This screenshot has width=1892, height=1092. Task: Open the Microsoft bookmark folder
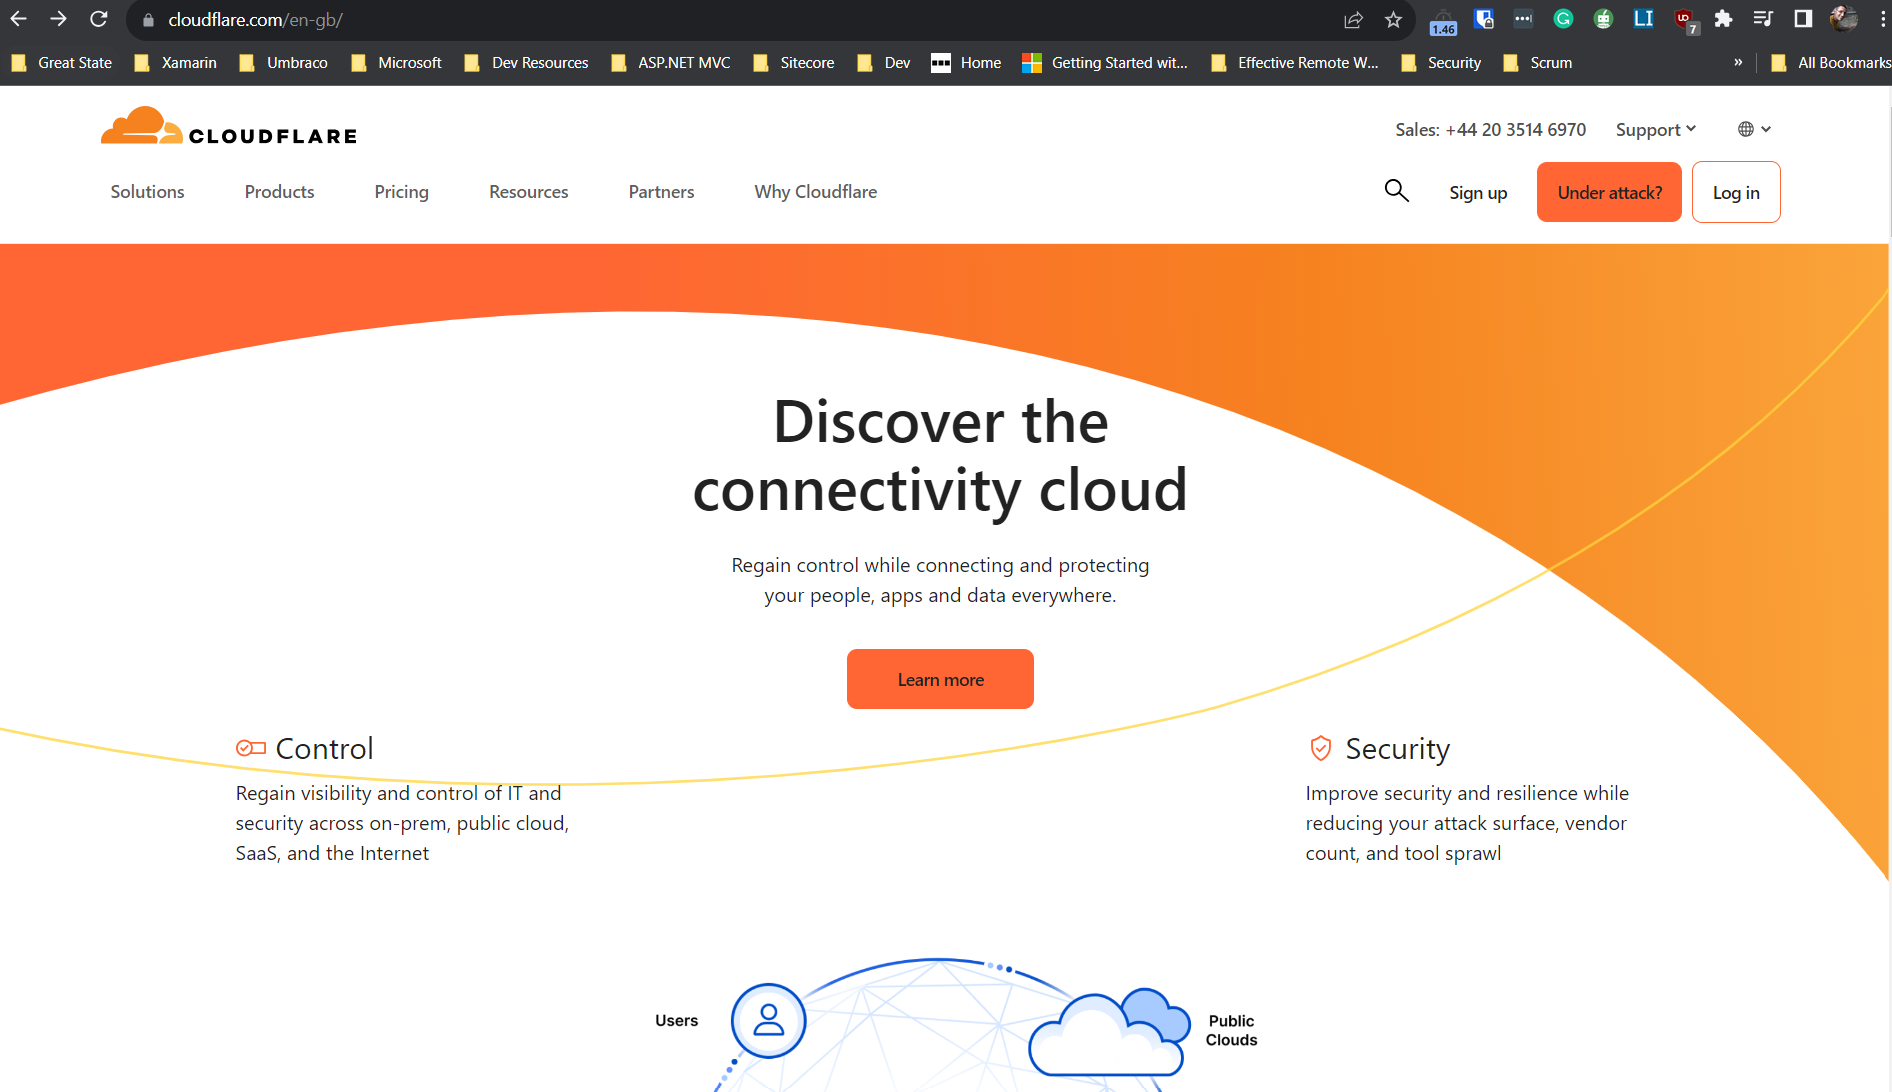(x=396, y=62)
